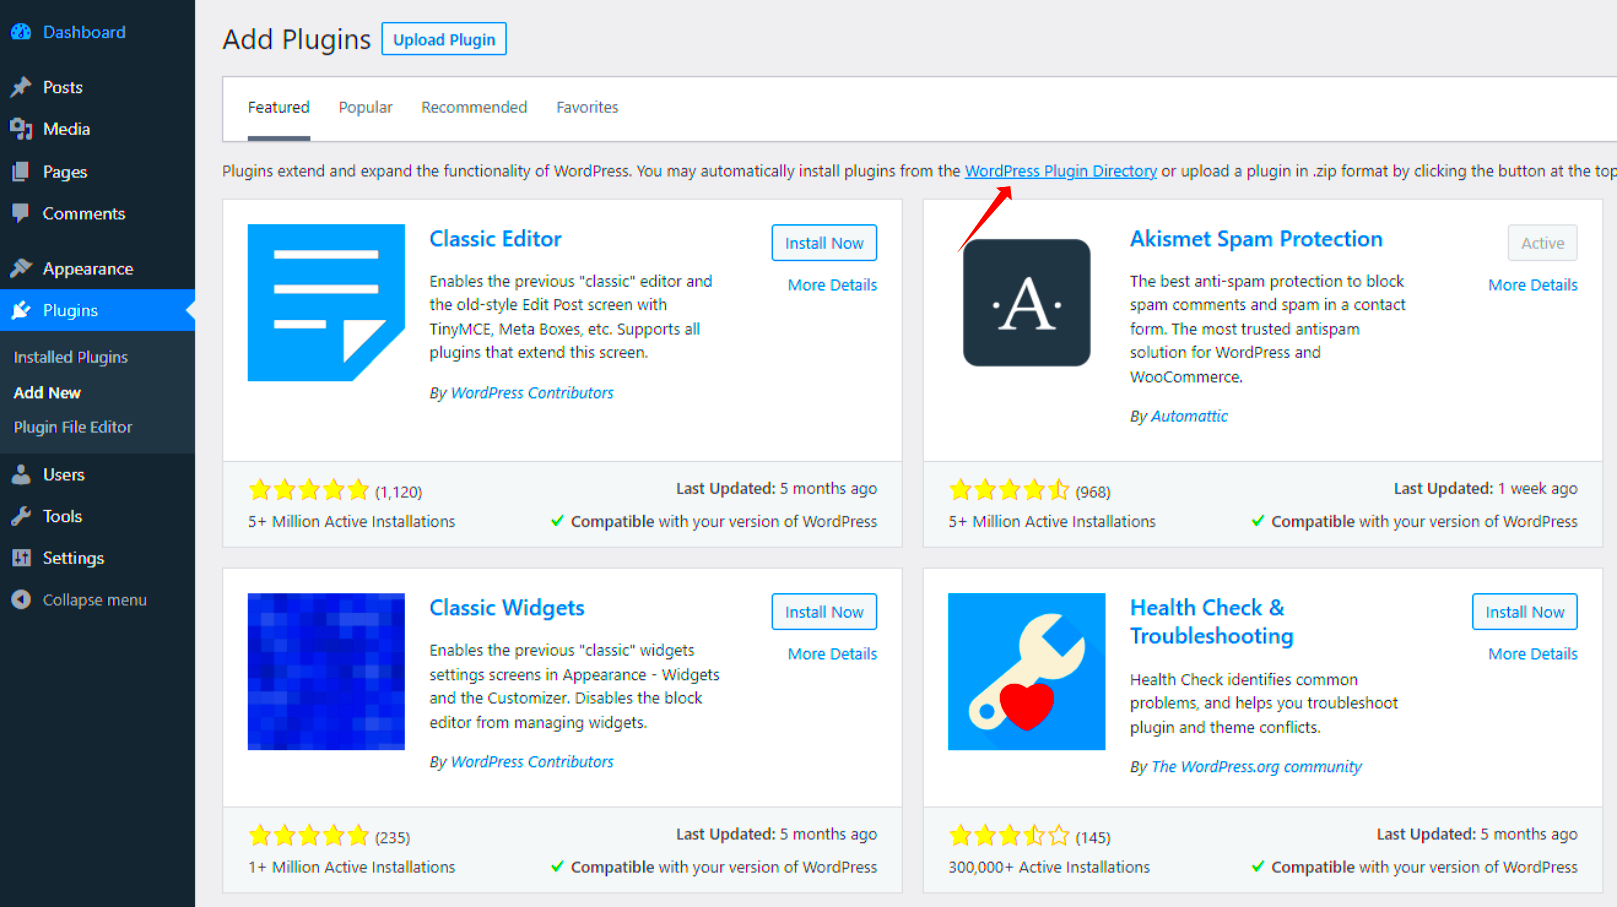1617x907 pixels.
Task: Switch to the Recommended tab
Action: coord(474,107)
